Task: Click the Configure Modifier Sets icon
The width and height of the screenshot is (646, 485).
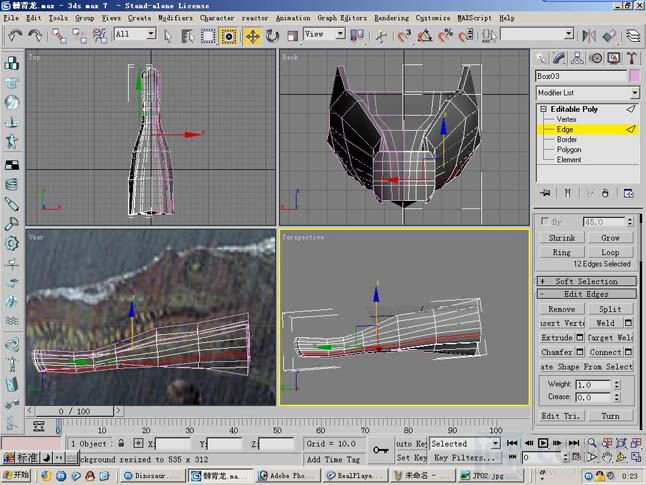Action: [x=628, y=193]
